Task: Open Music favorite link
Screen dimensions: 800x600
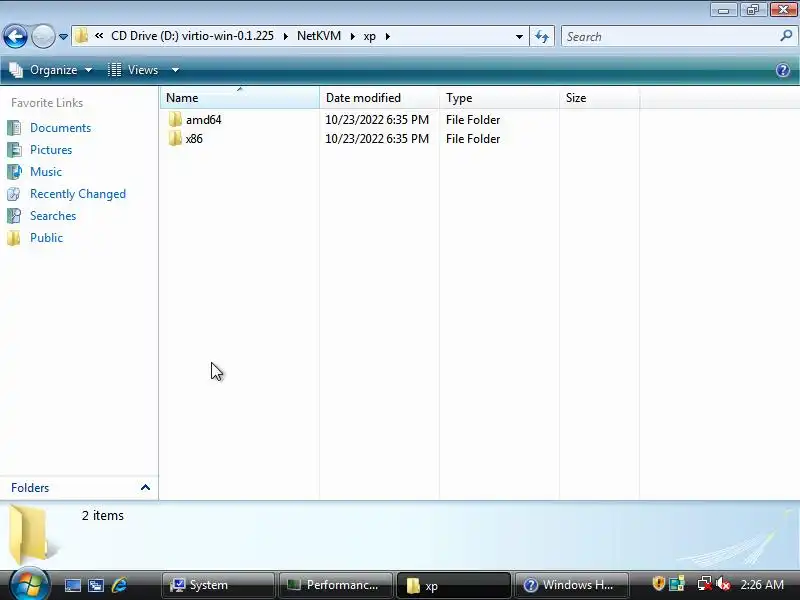Action: pos(46,171)
